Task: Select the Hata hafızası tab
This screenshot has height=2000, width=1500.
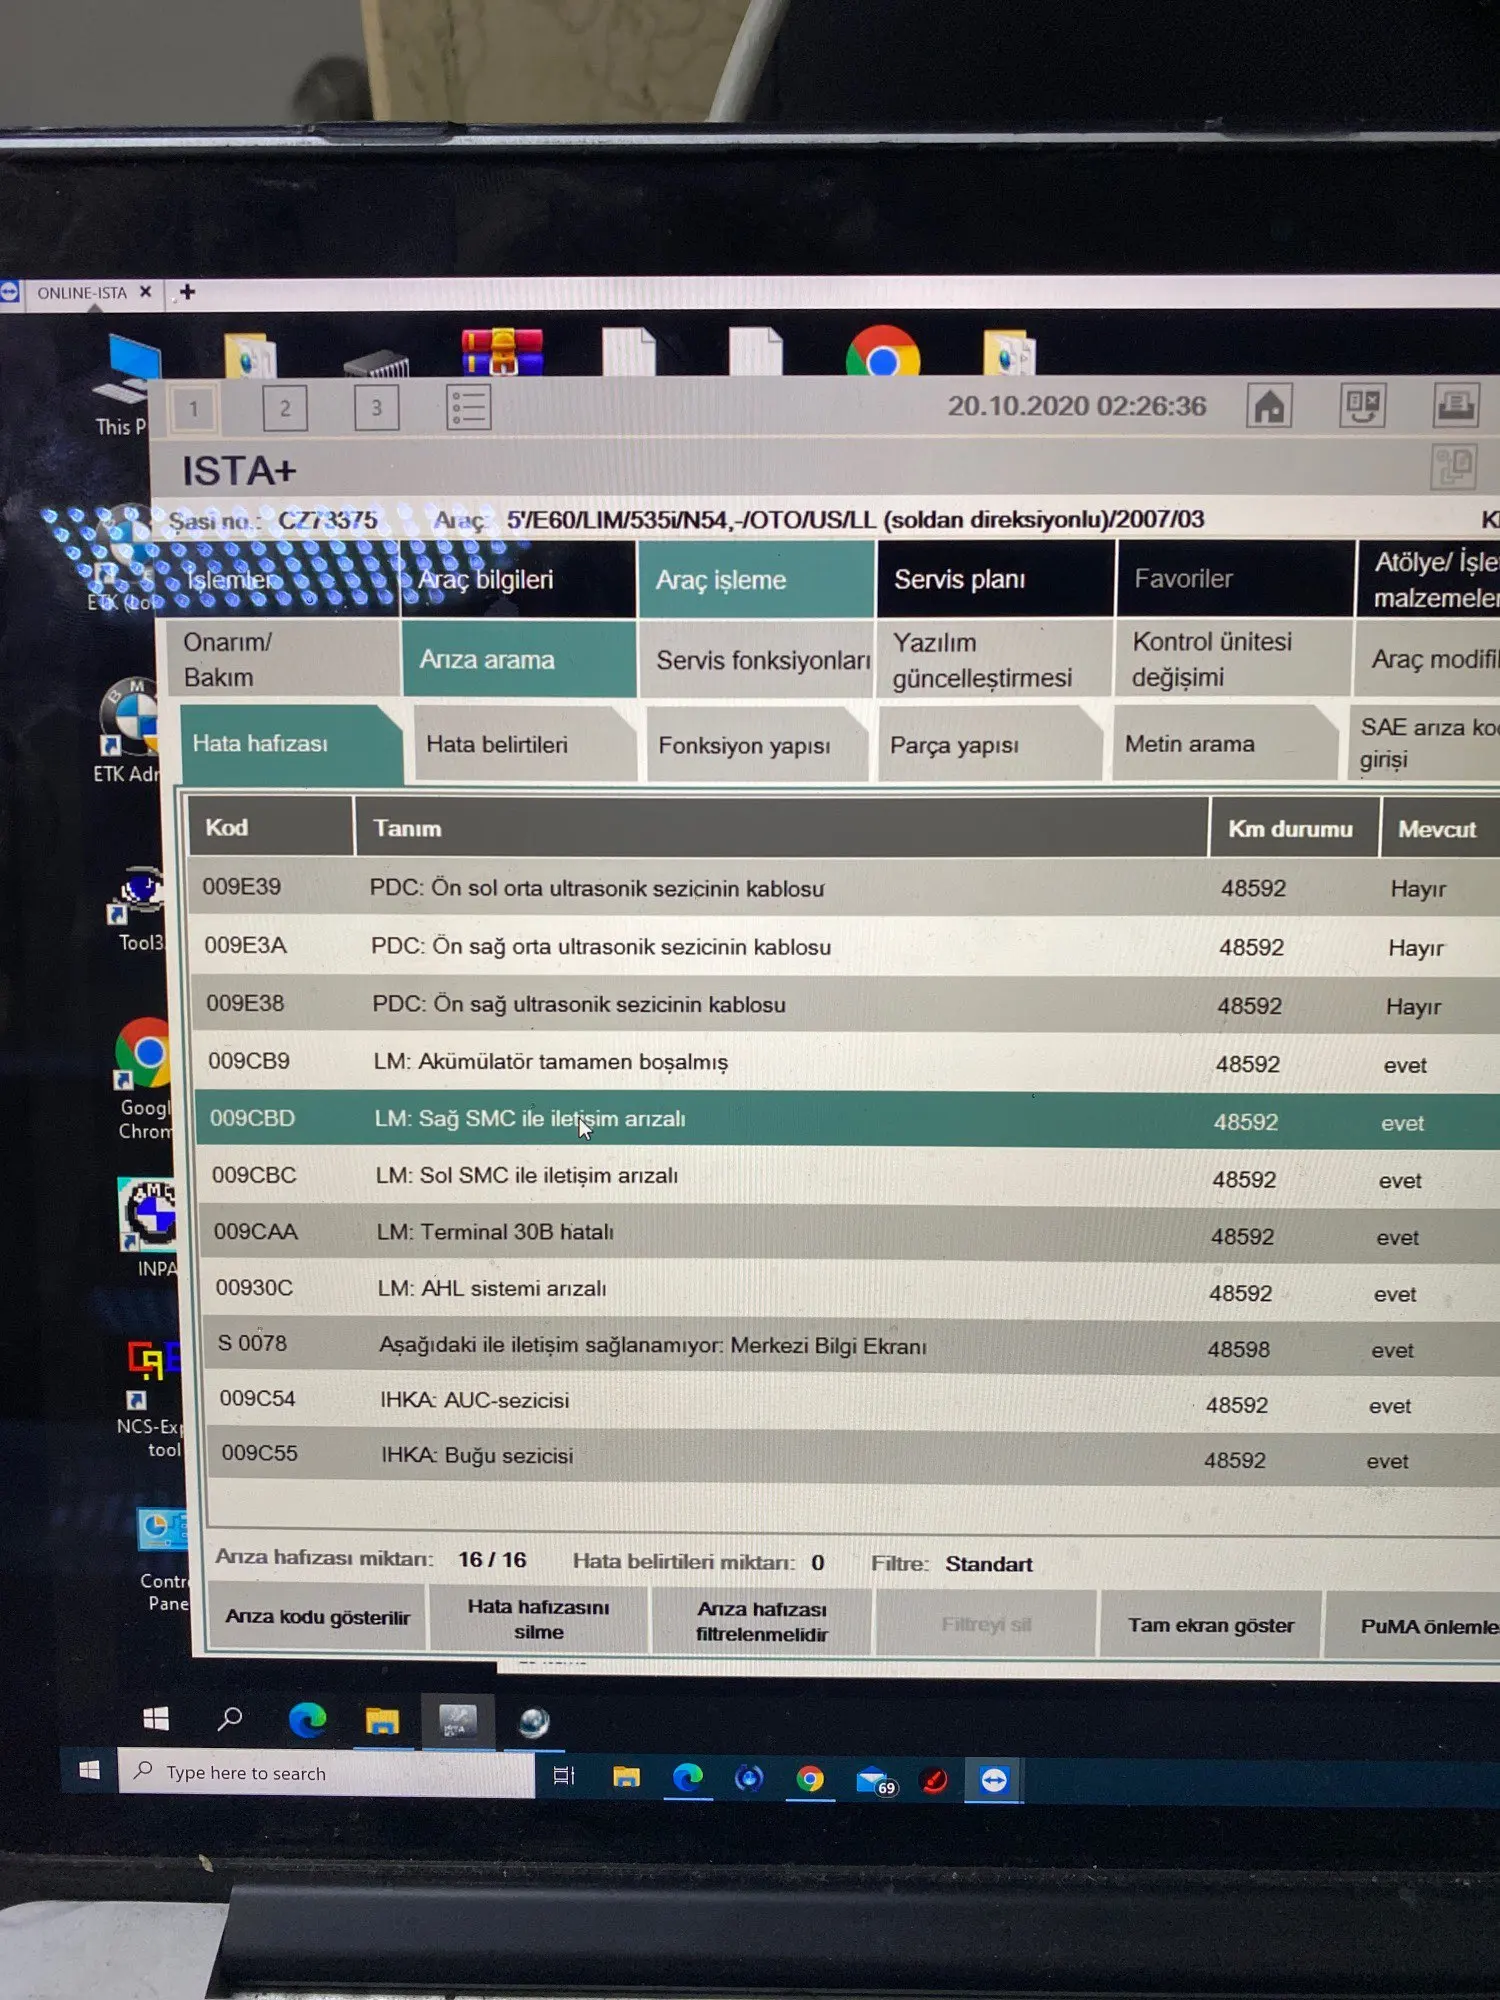Action: [291, 743]
